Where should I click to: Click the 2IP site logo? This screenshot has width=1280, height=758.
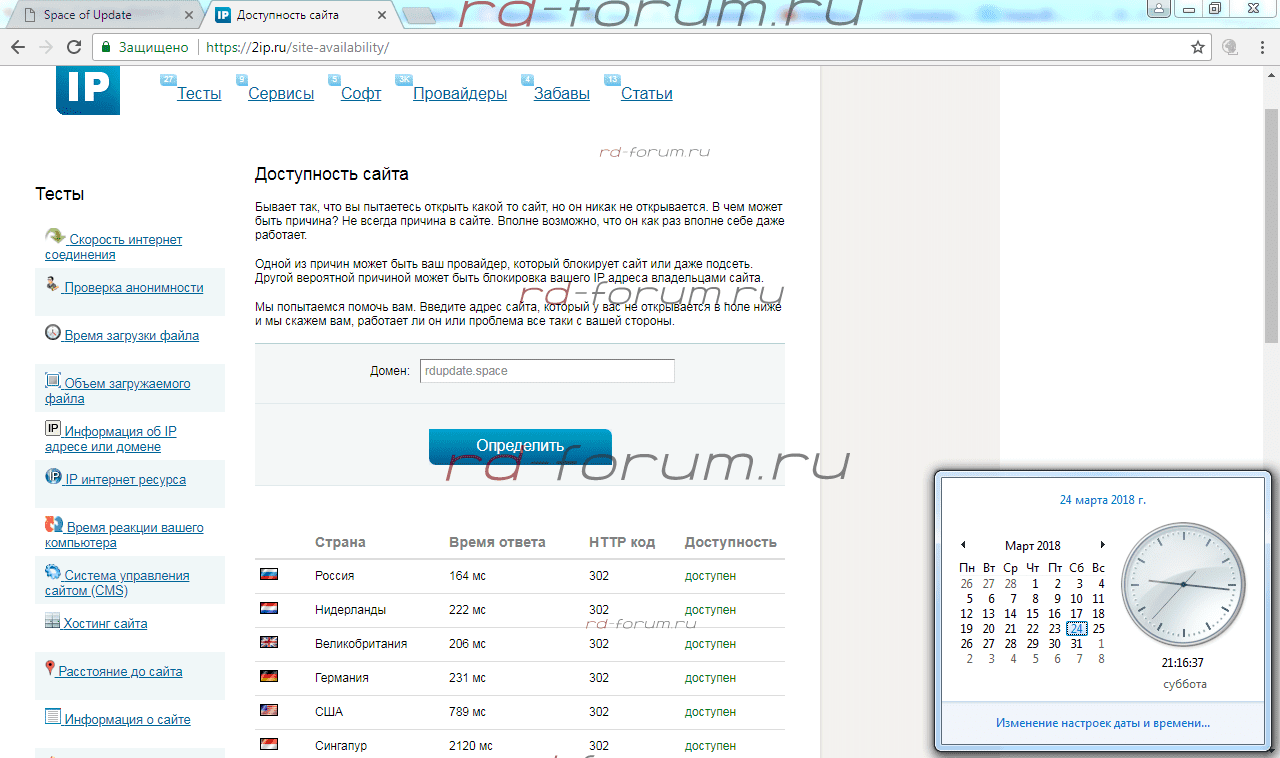tap(88, 90)
